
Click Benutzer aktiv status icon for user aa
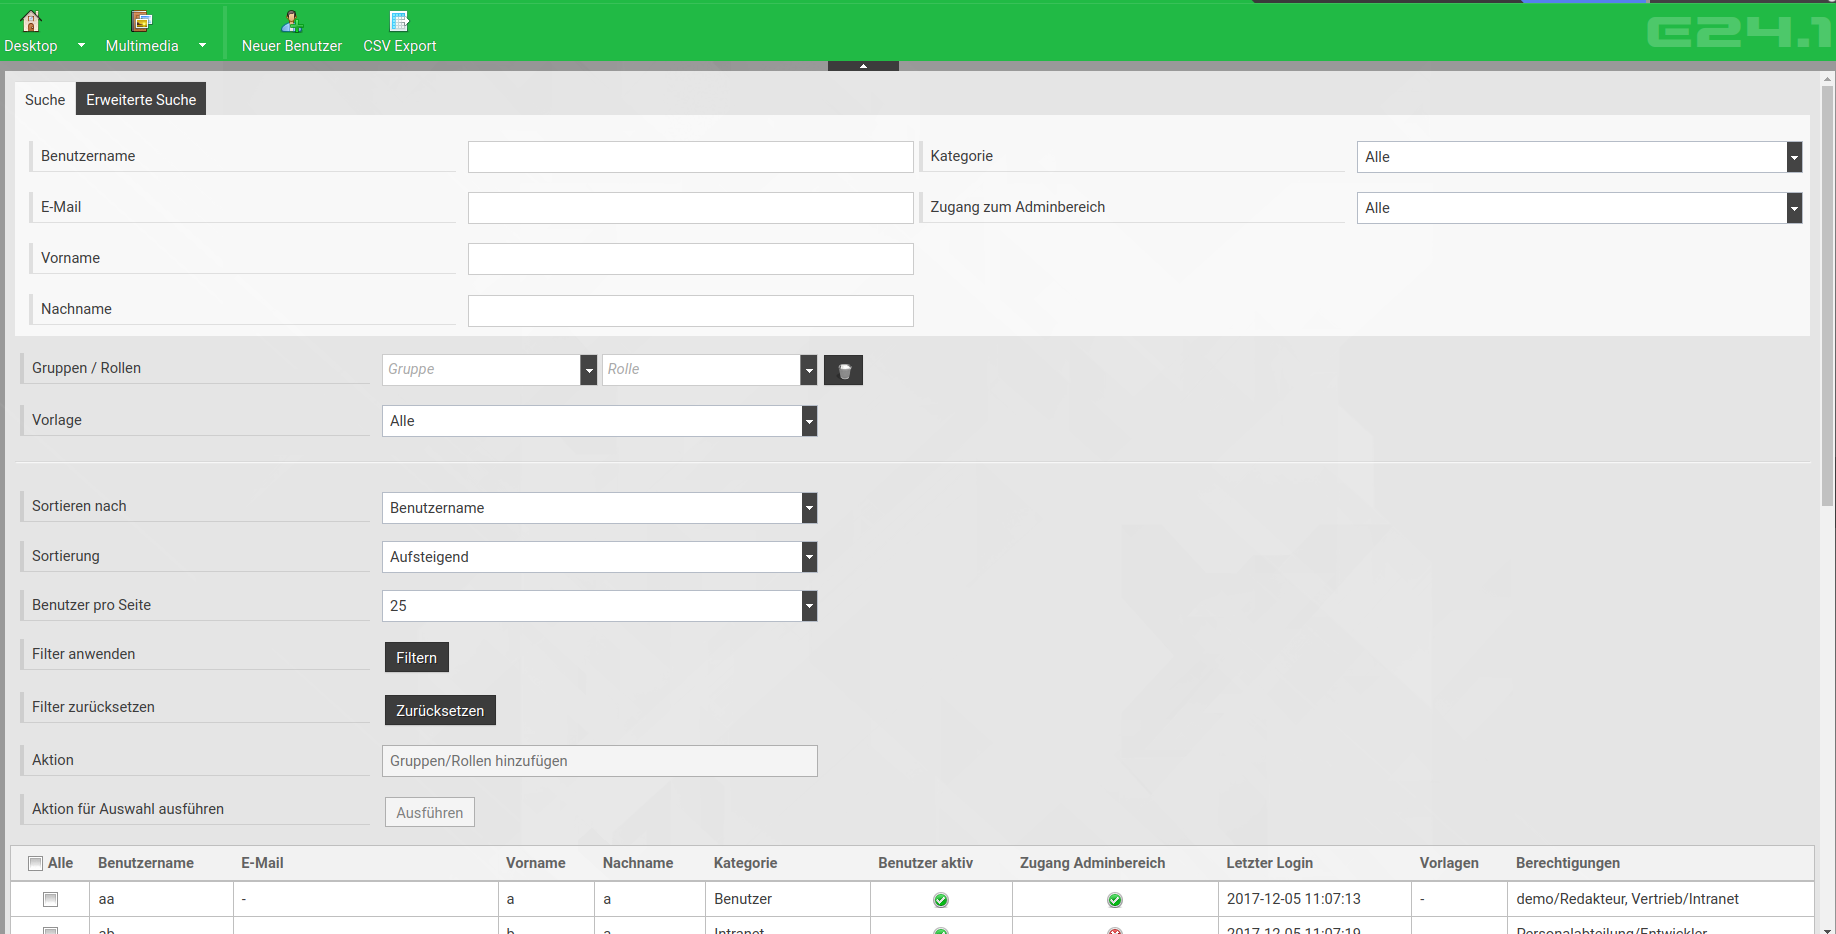[941, 900]
